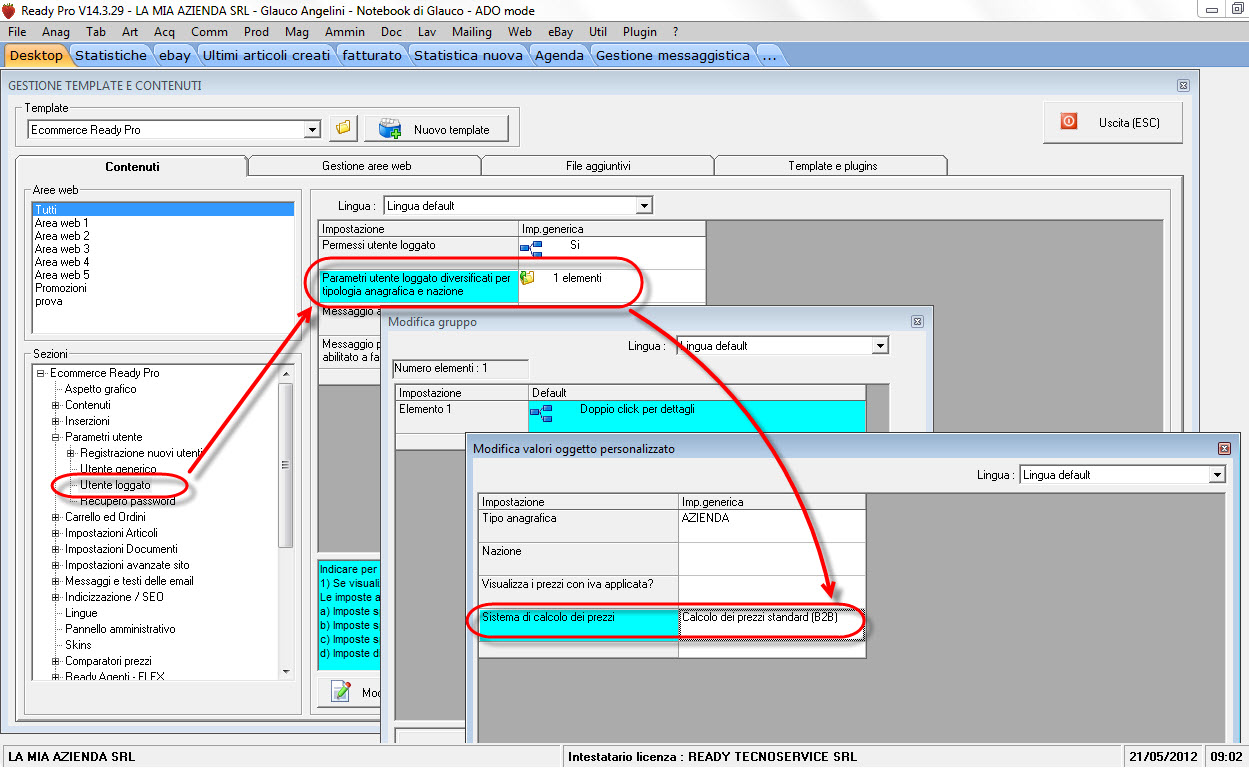Screen dimensions: 1249x773
Task: Click the Uscita (ESC) exit button
Action: pos(1113,122)
